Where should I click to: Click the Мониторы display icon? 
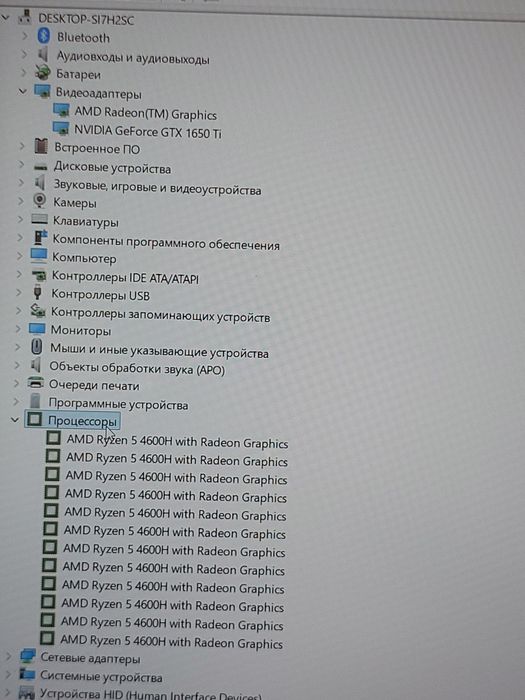coord(37,329)
